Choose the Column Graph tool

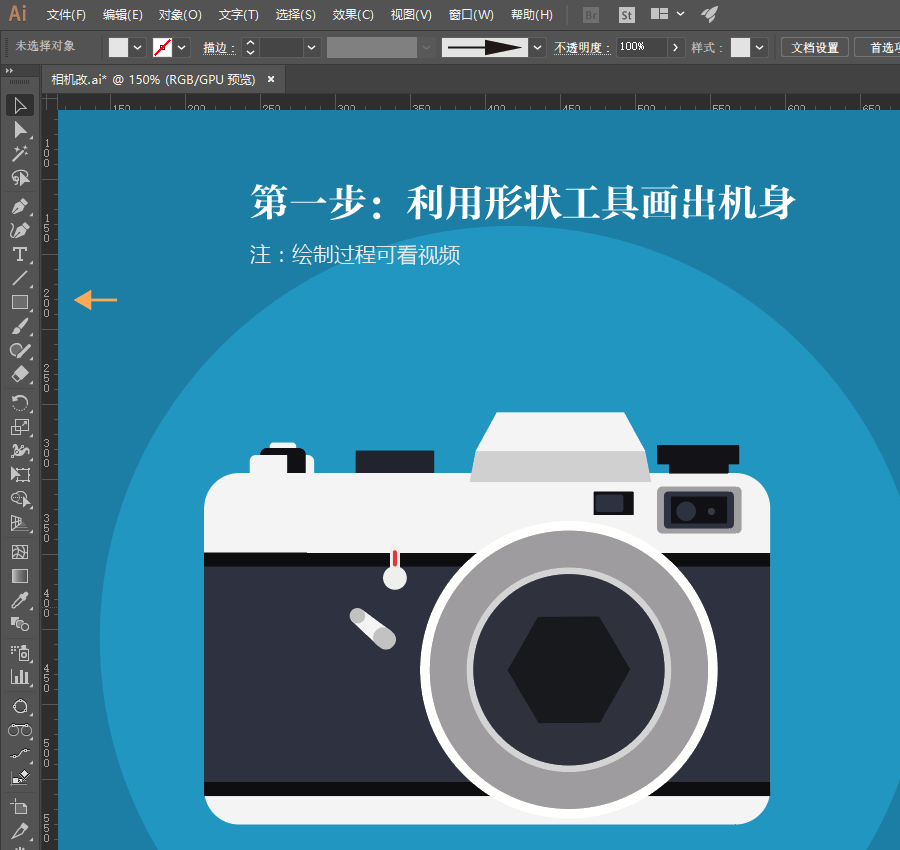pyautogui.click(x=20, y=677)
